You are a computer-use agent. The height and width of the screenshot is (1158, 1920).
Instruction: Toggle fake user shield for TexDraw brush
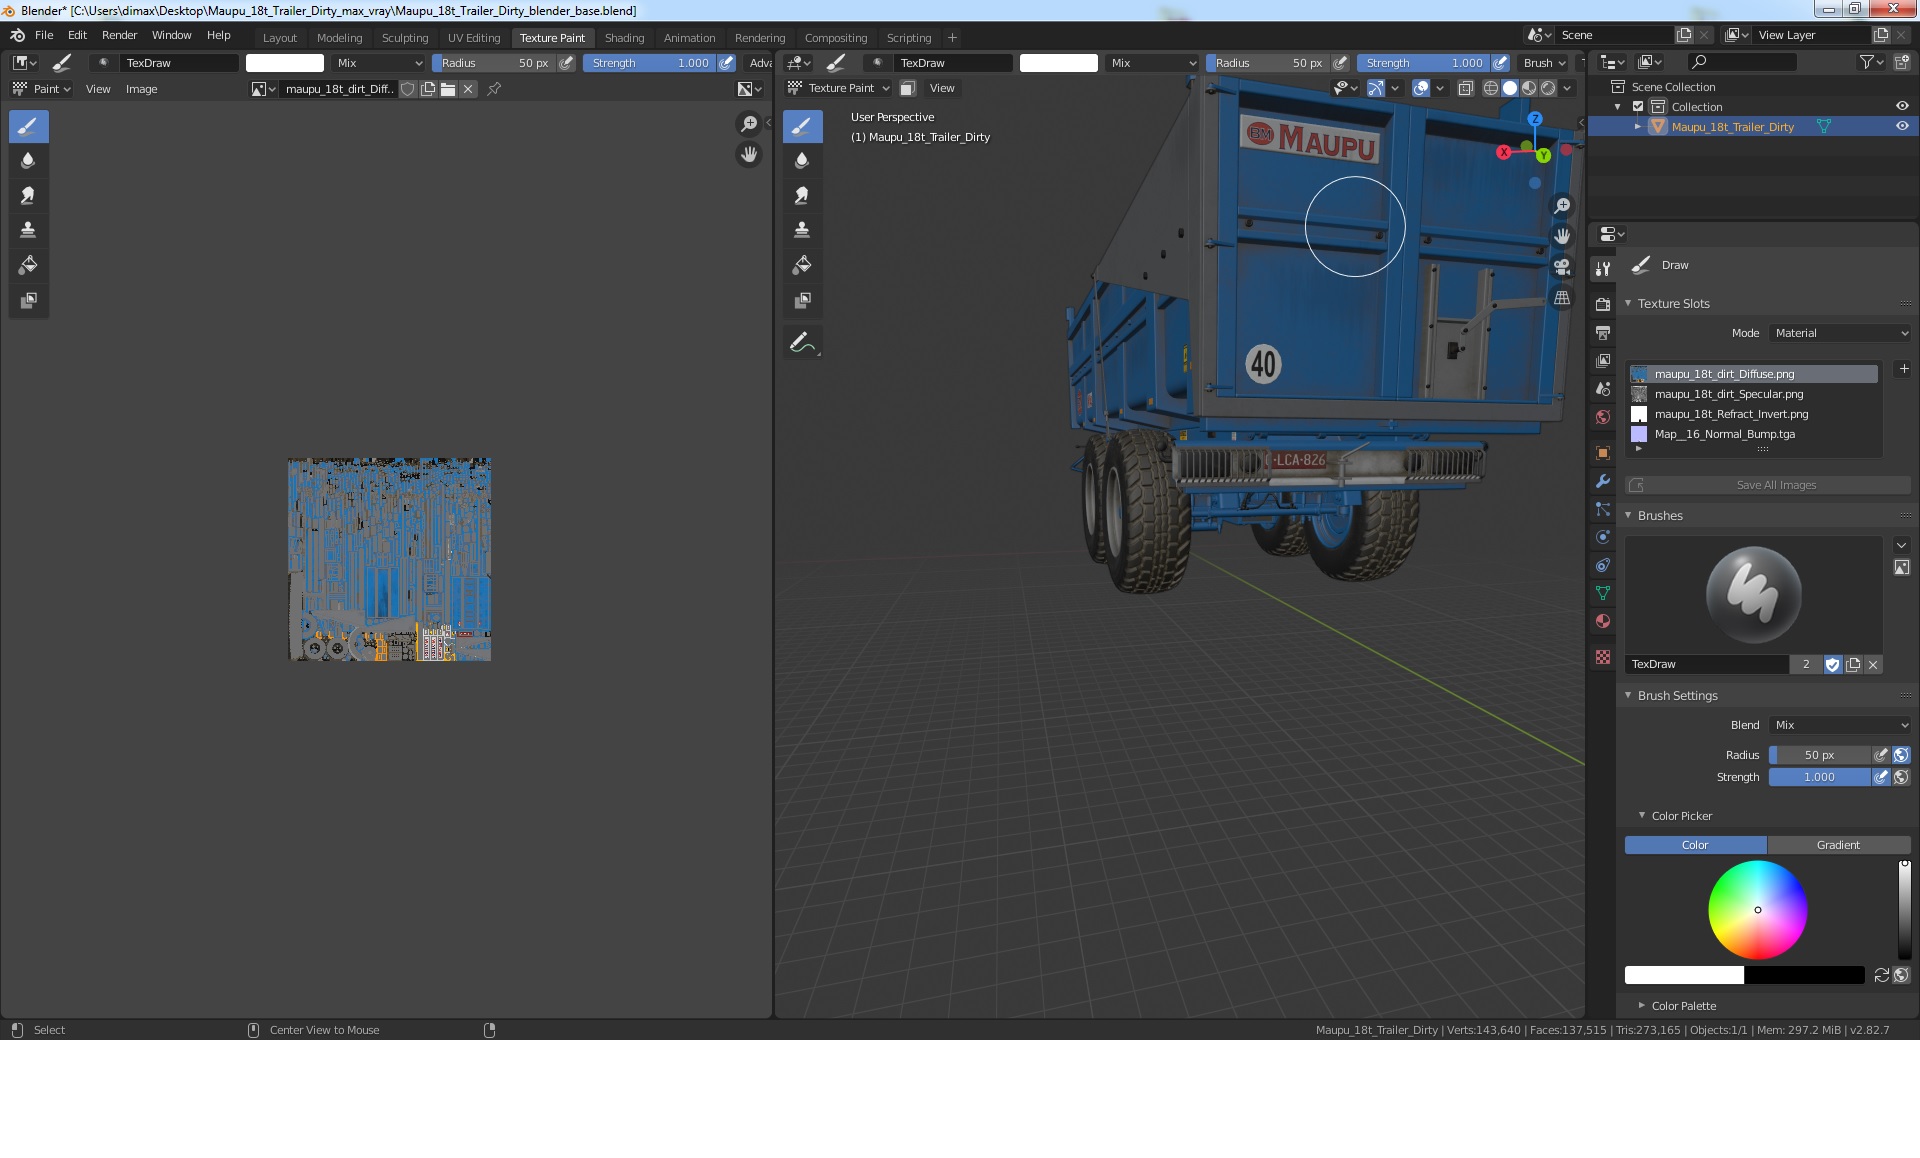point(1832,664)
